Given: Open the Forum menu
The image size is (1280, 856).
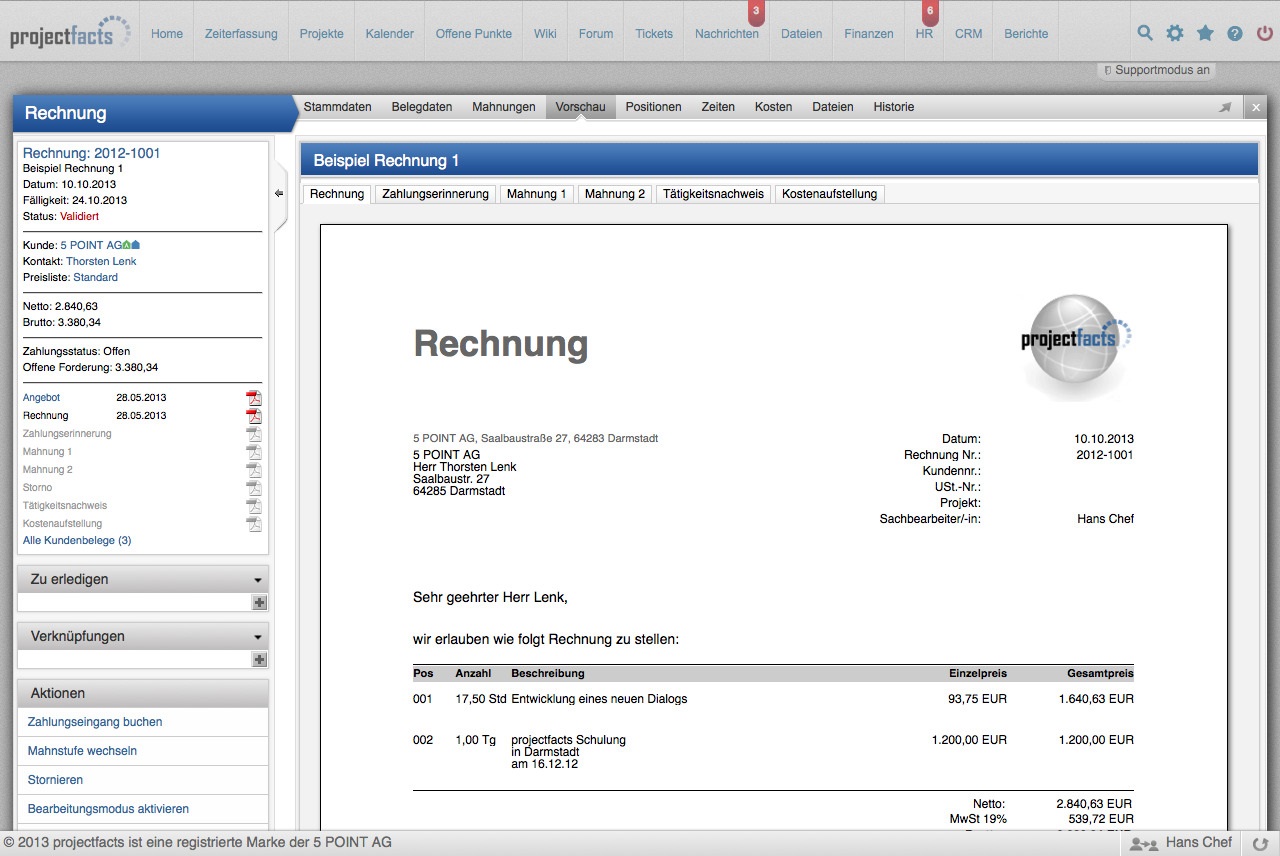Looking at the screenshot, I should pos(596,33).
